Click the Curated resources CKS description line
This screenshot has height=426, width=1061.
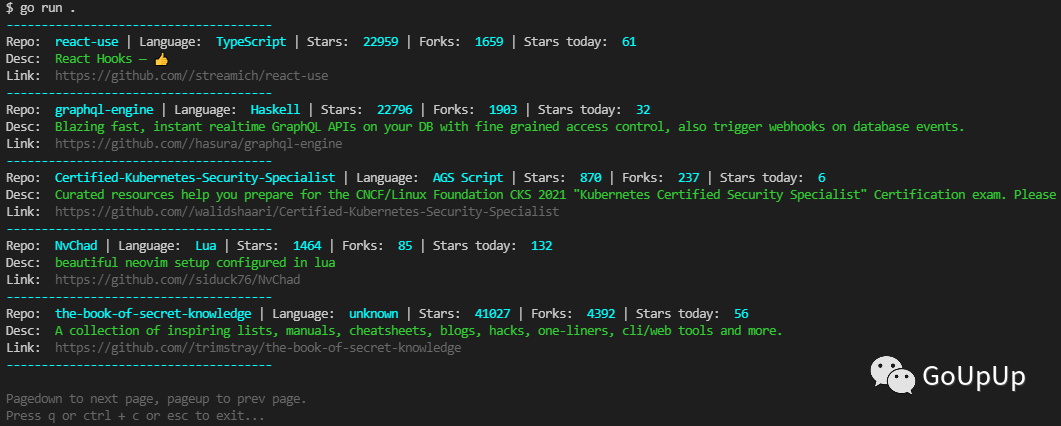(556, 195)
